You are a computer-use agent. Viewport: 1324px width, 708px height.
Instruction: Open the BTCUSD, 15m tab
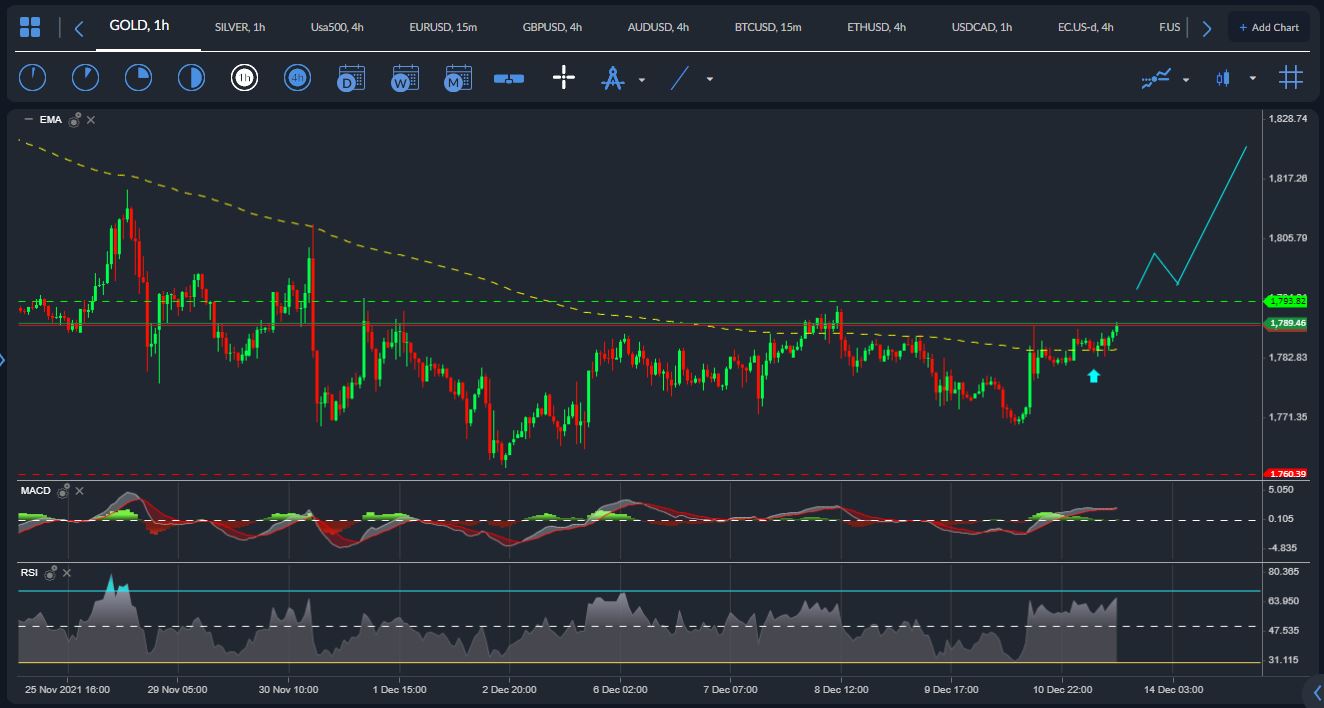[768, 27]
